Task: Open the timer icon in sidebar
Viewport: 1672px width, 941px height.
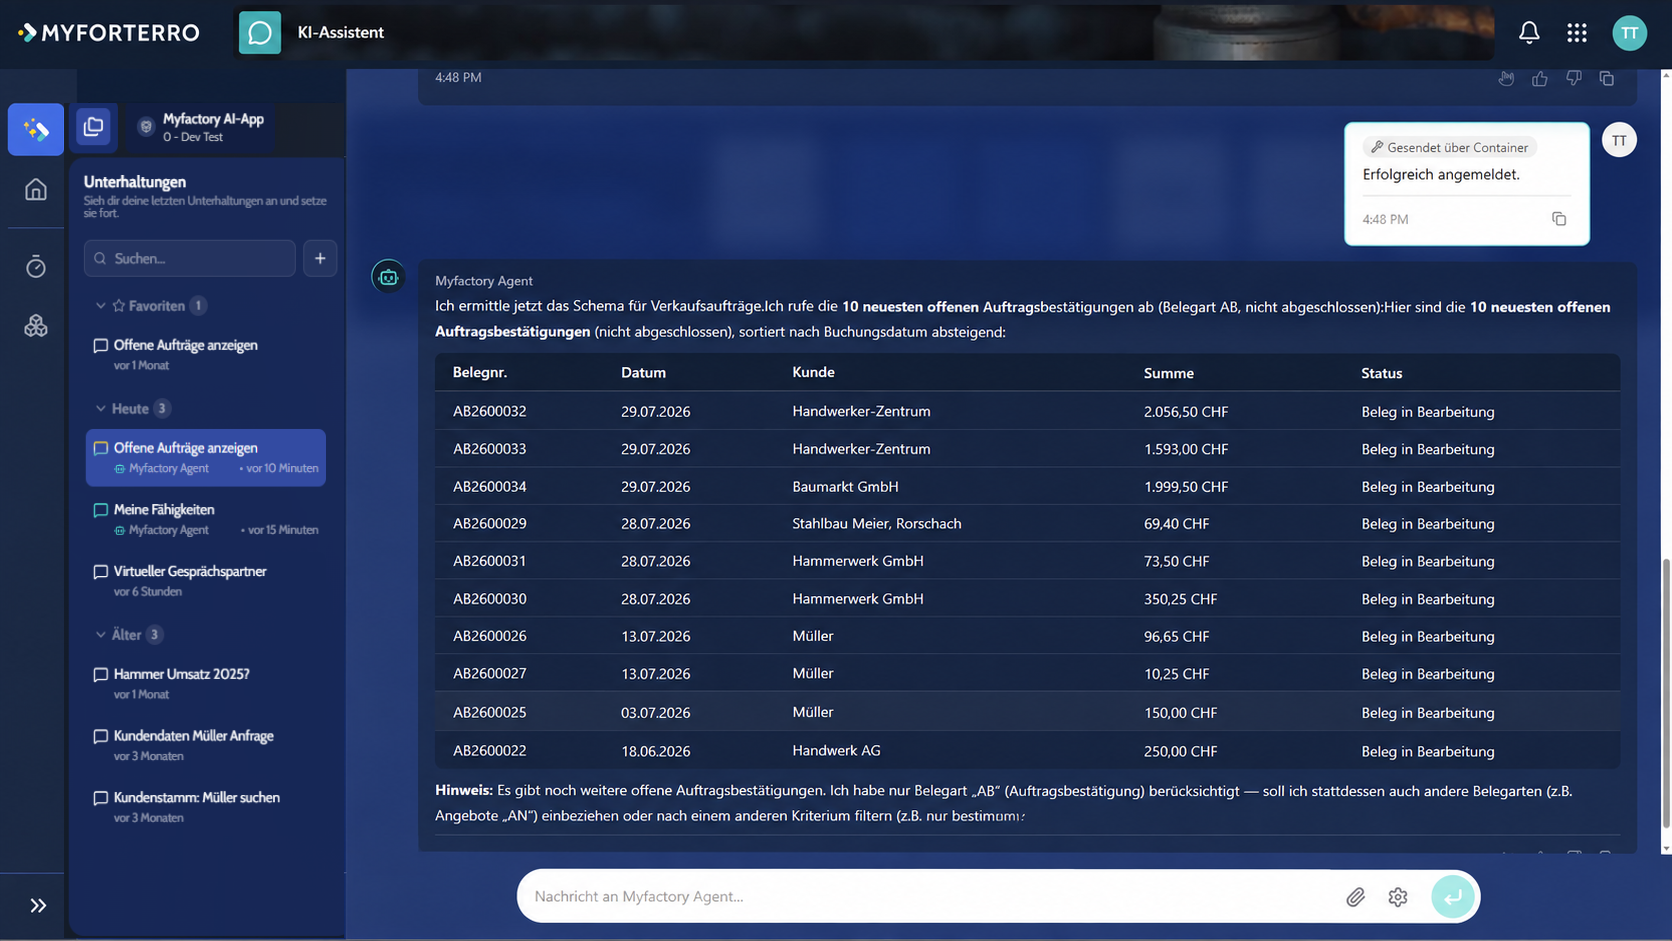Action: click(x=36, y=266)
